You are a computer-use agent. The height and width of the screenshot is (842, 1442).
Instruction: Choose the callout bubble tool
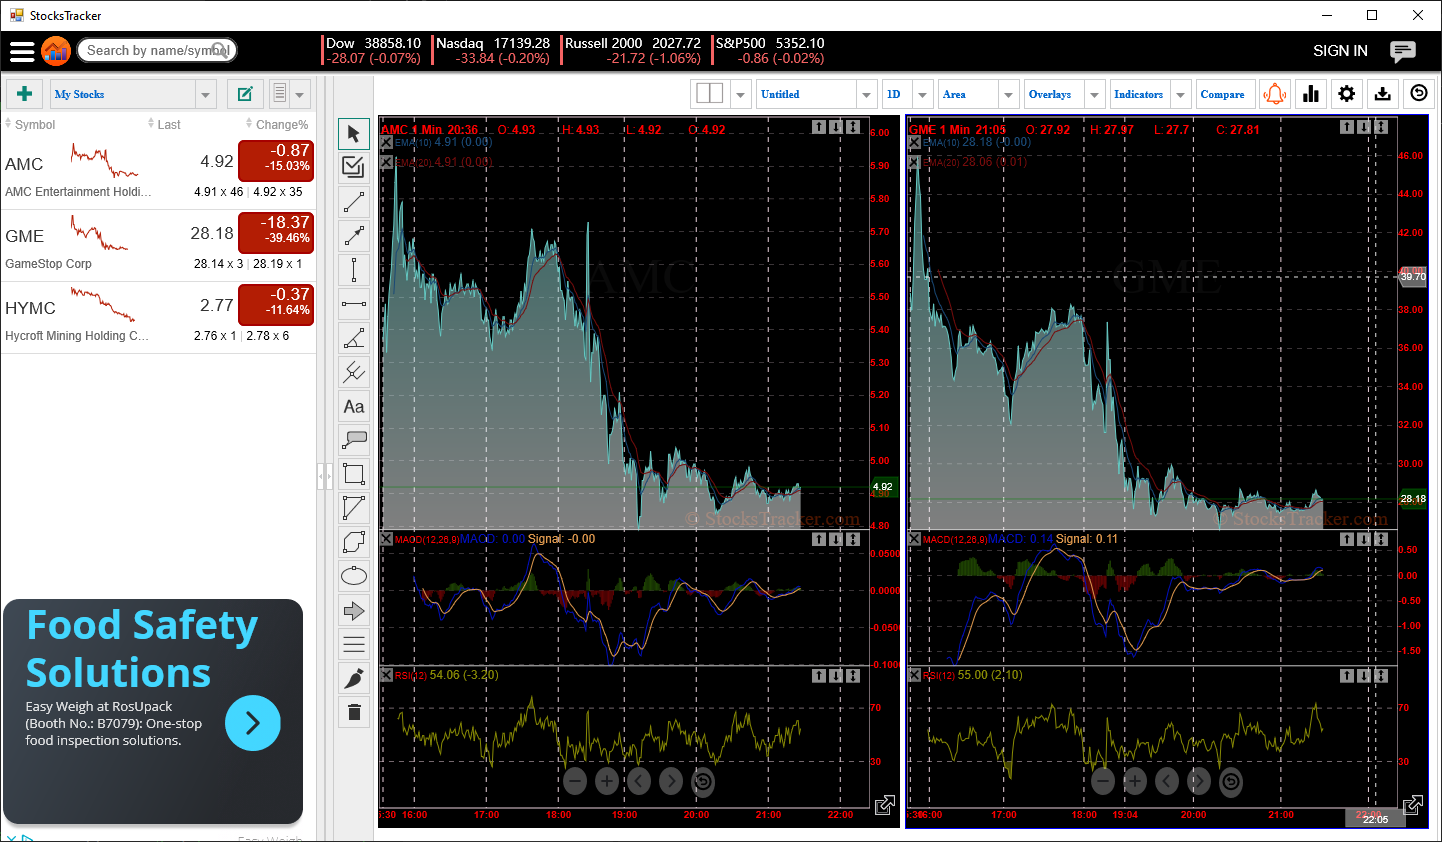[354, 440]
